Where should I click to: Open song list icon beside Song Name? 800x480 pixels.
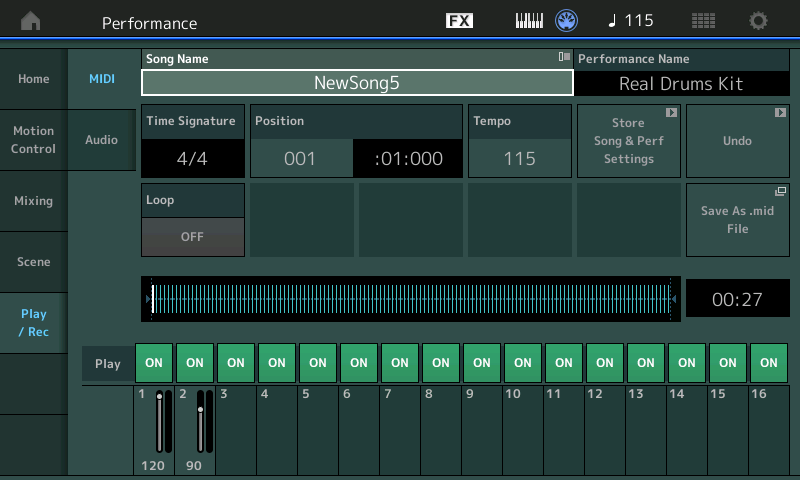click(564, 57)
